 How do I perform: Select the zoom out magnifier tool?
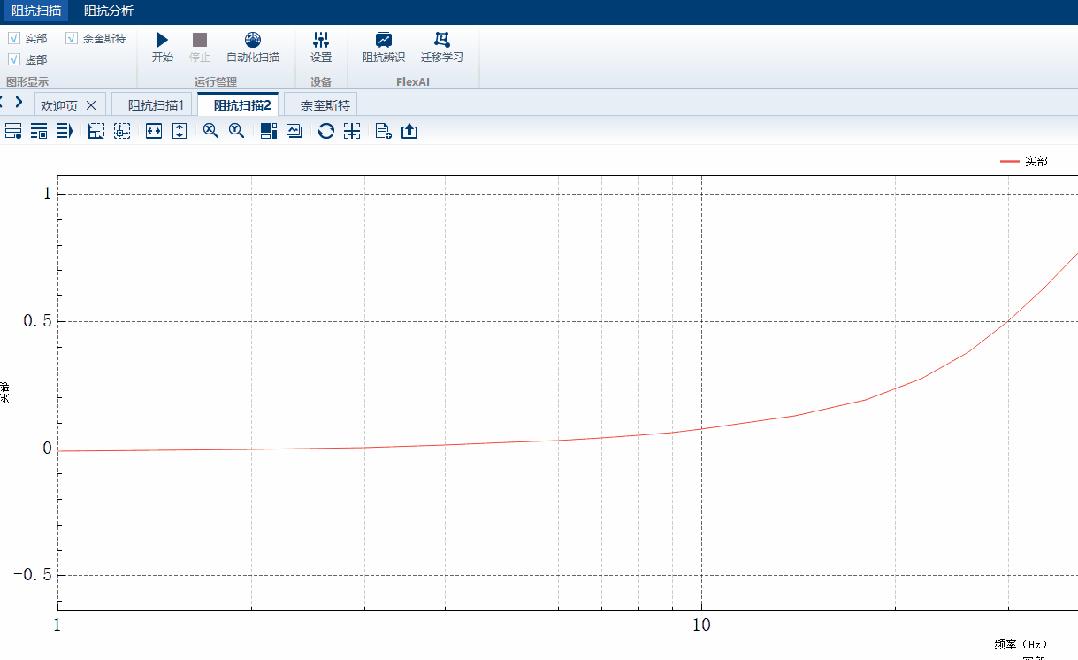pos(237,131)
